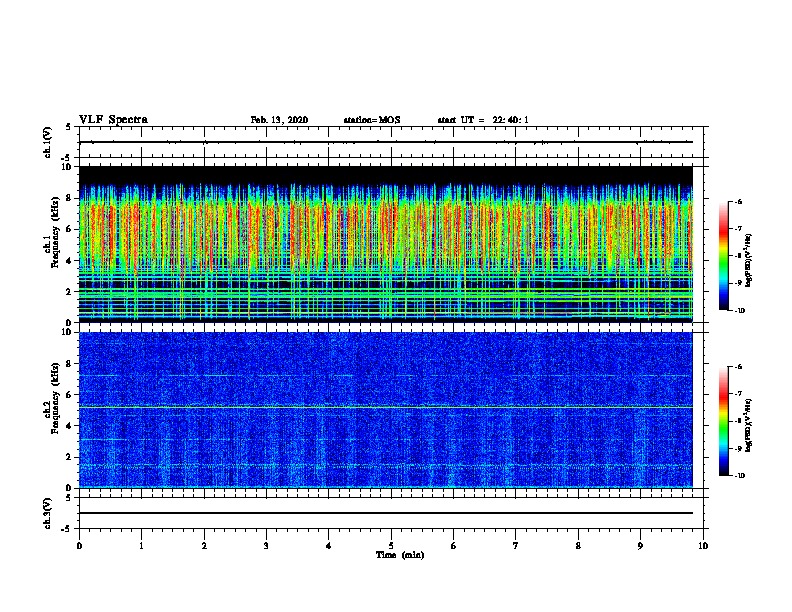Click time axis tick label "0"

pyautogui.click(x=79, y=546)
